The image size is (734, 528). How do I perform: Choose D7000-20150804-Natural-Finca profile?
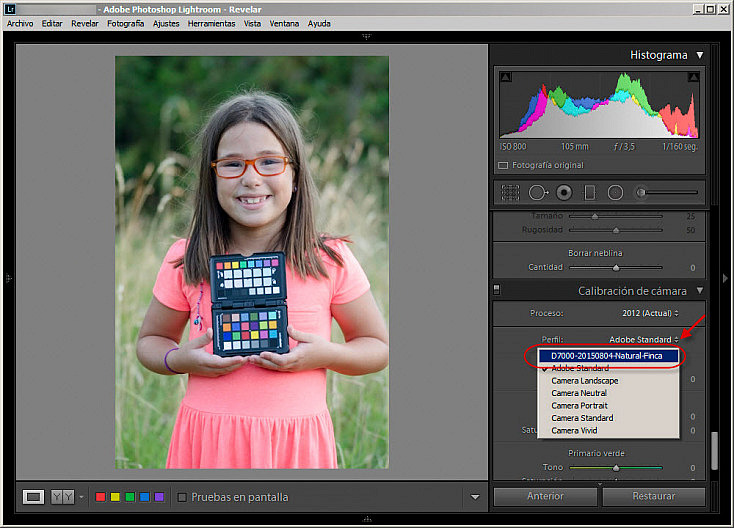608,356
